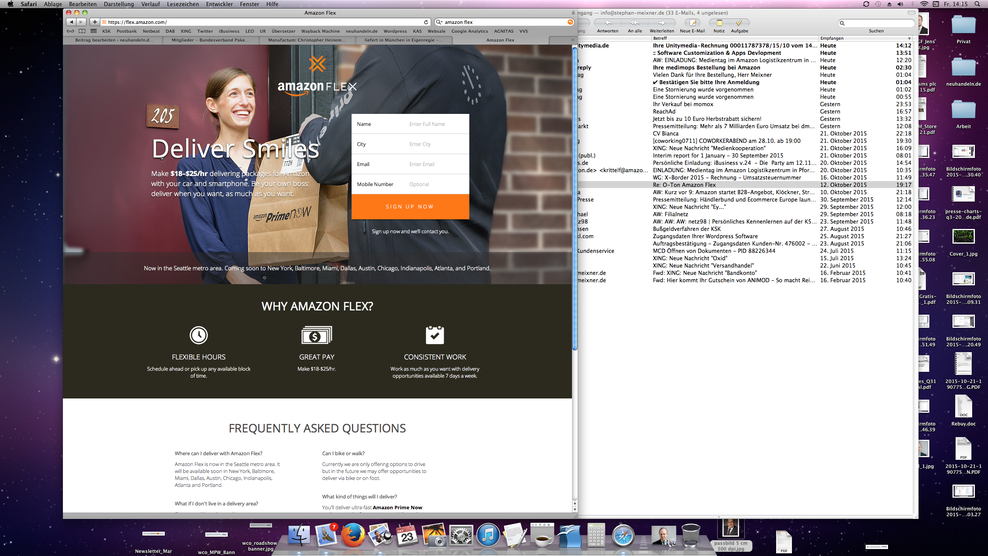Viewport: 988px width, 556px height.
Task: Go forward in Safari history
Action: tap(81, 22)
